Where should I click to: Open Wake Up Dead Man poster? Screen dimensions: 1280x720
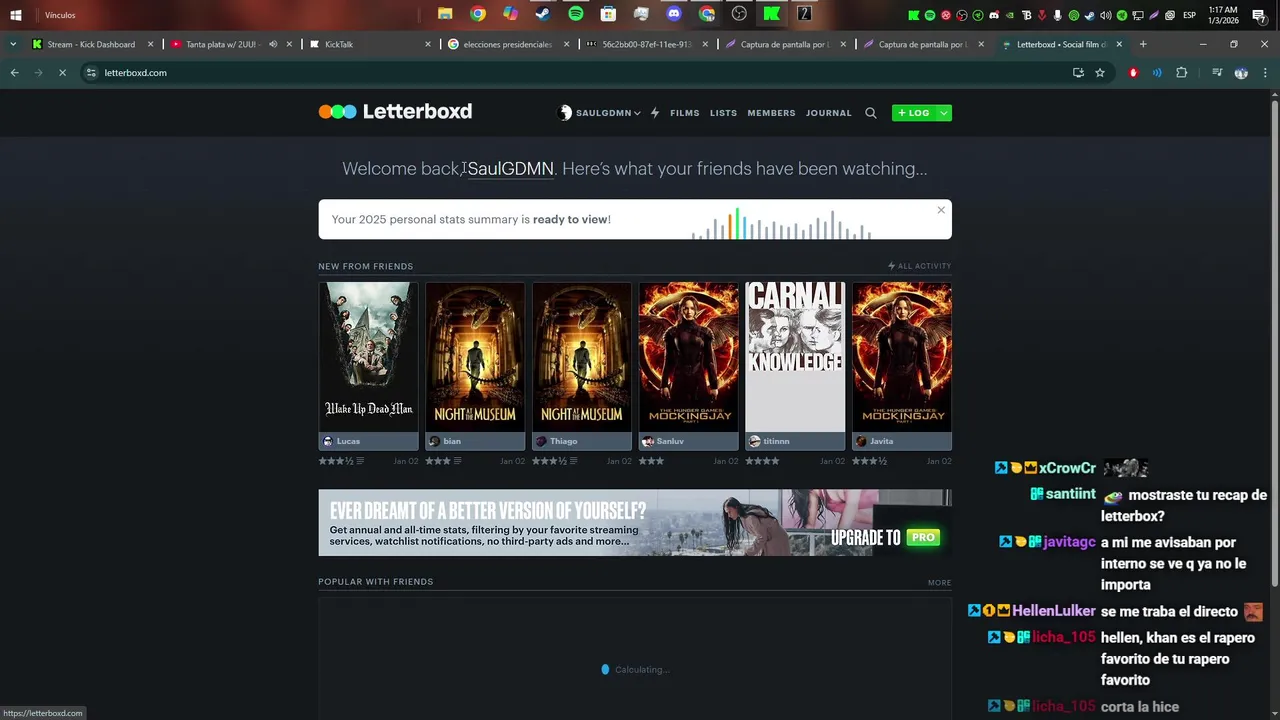(368, 357)
